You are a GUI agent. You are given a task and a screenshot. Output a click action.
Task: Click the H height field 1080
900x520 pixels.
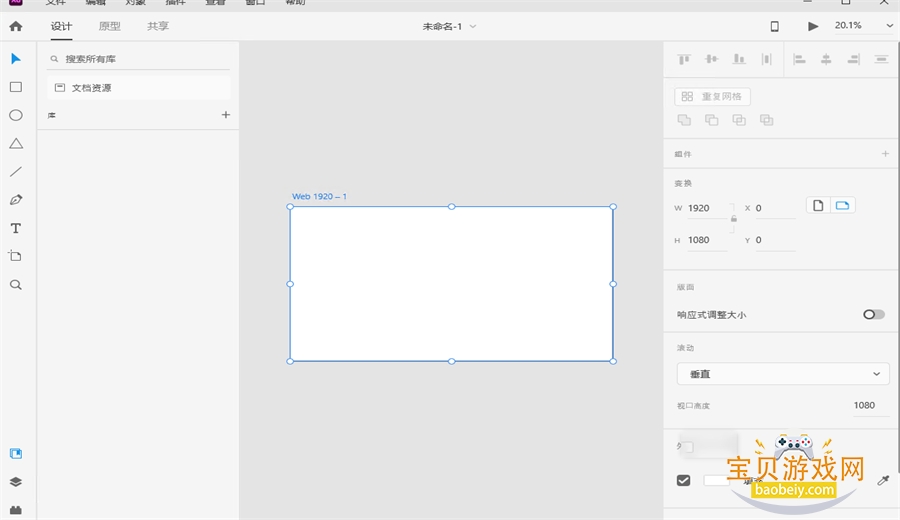point(708,240)
